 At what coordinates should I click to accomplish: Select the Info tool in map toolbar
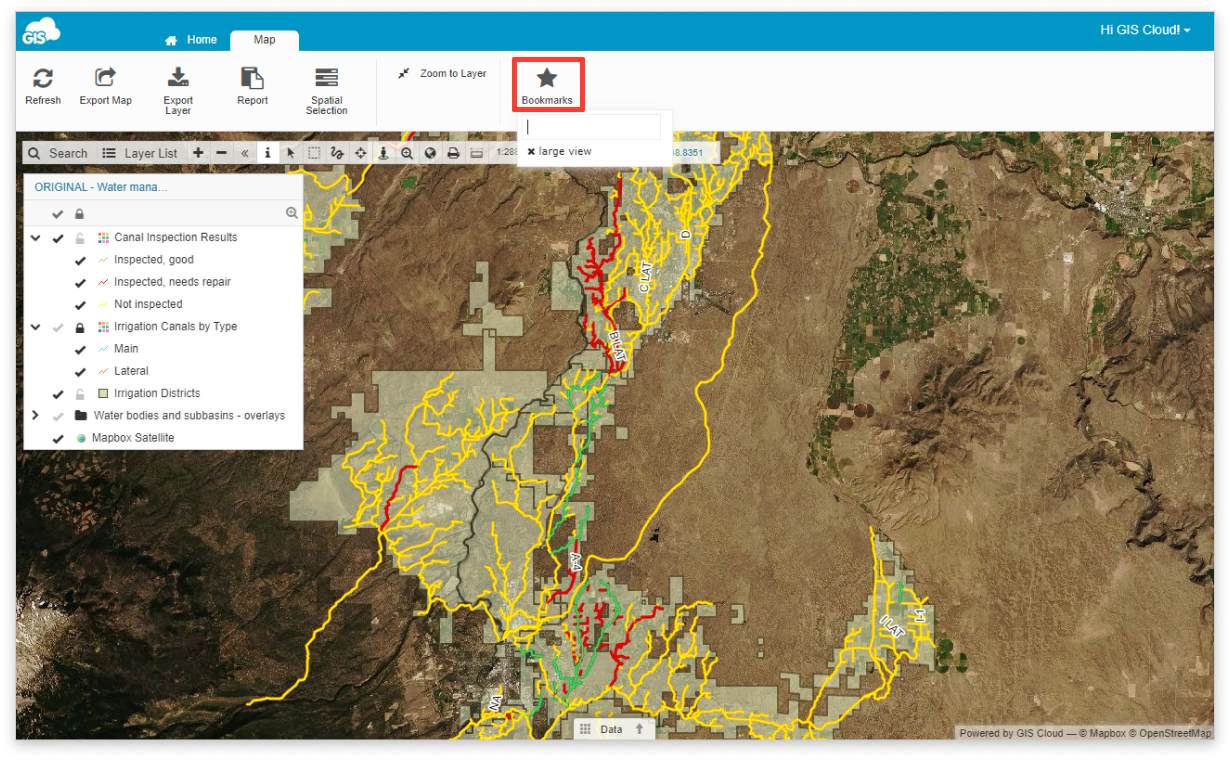click(267, 153)
